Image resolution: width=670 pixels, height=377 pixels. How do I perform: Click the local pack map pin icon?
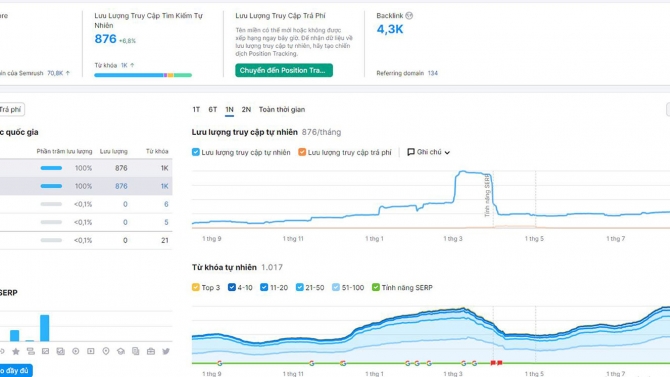106,351
